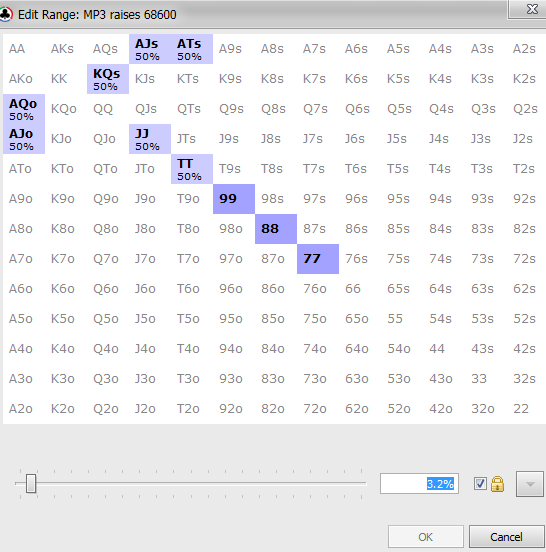Select the 44 pair cell
The width and height of the screenshot is (546, 552).
444,349
